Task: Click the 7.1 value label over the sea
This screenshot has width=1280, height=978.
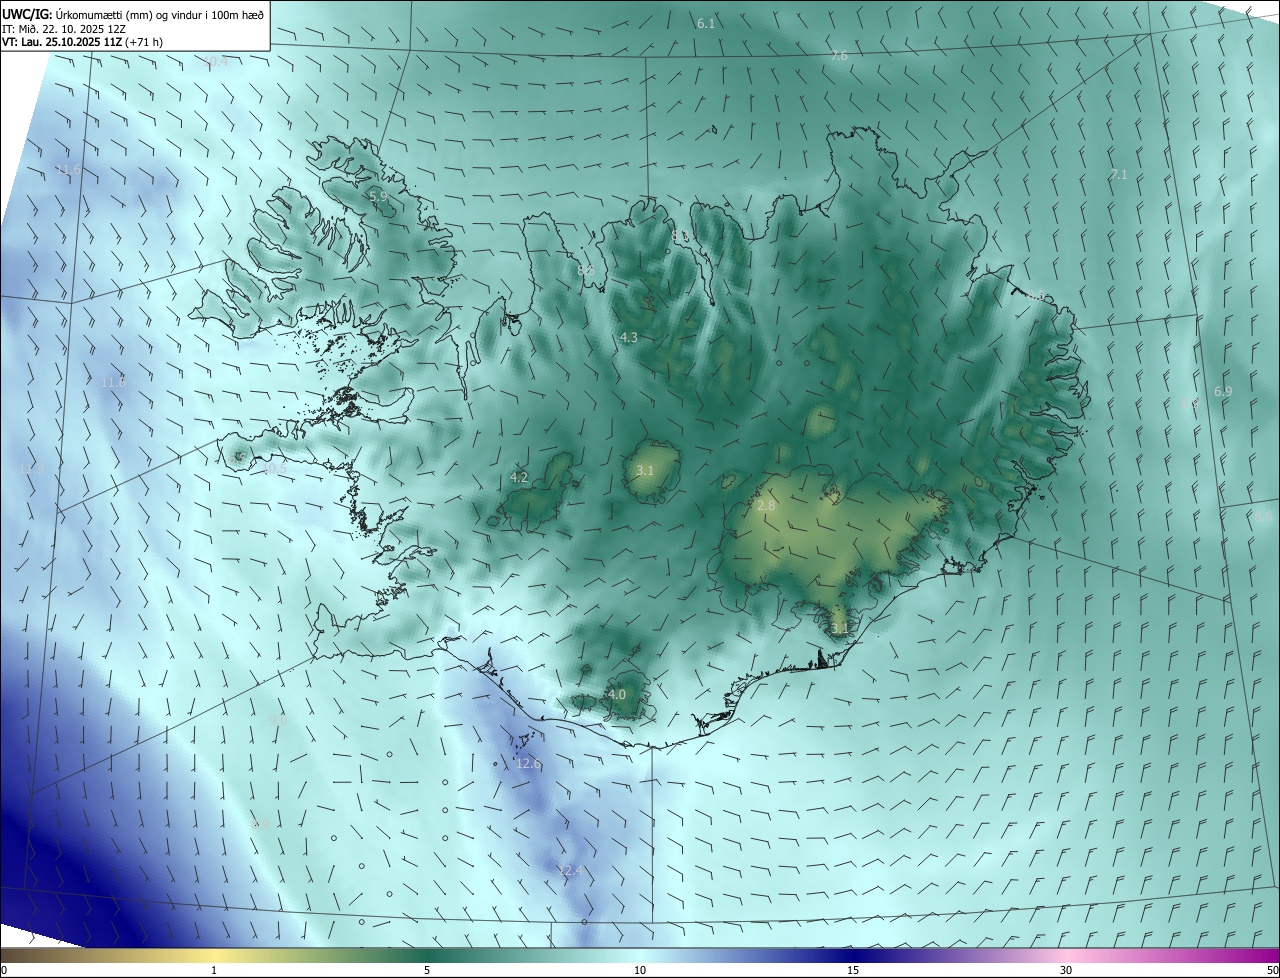Action: click(x=1118, y=175)
